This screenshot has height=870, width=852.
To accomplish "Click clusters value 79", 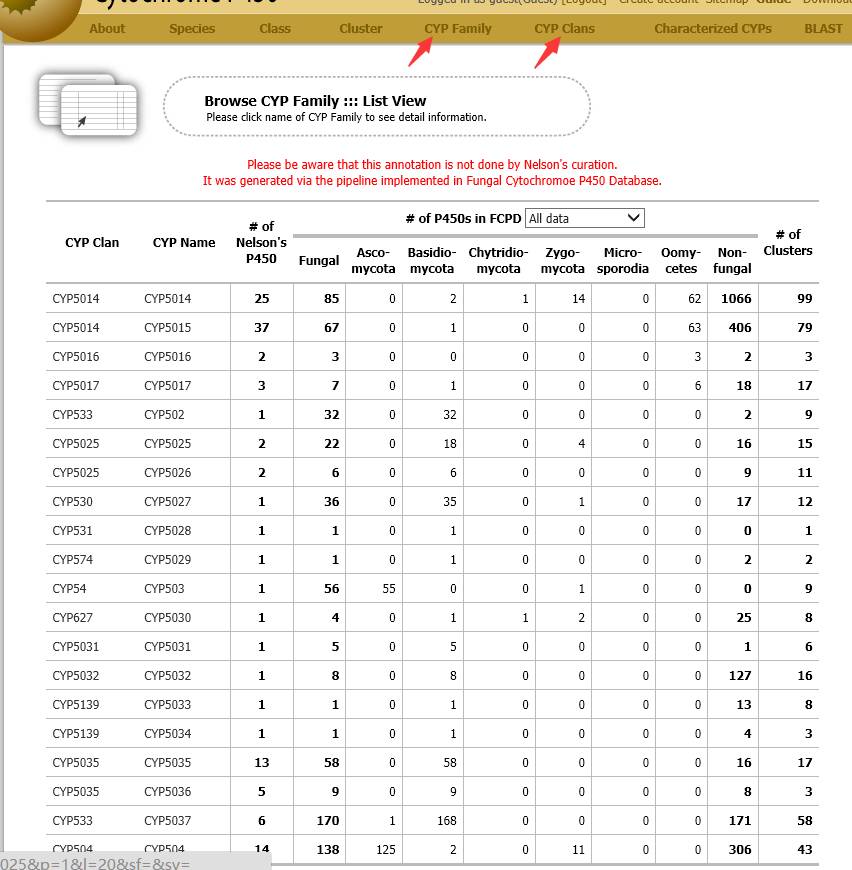I will point(805,327).
